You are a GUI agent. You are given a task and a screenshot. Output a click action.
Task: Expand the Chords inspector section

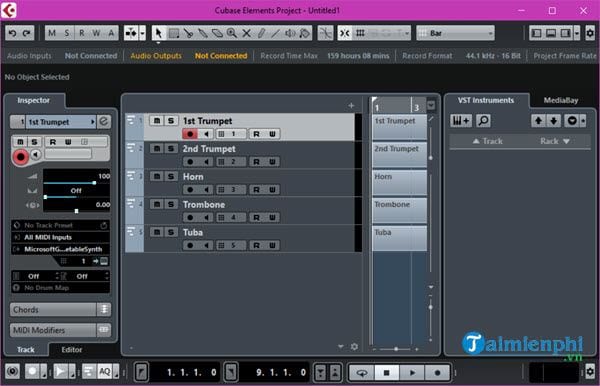(x=53, y=309)
